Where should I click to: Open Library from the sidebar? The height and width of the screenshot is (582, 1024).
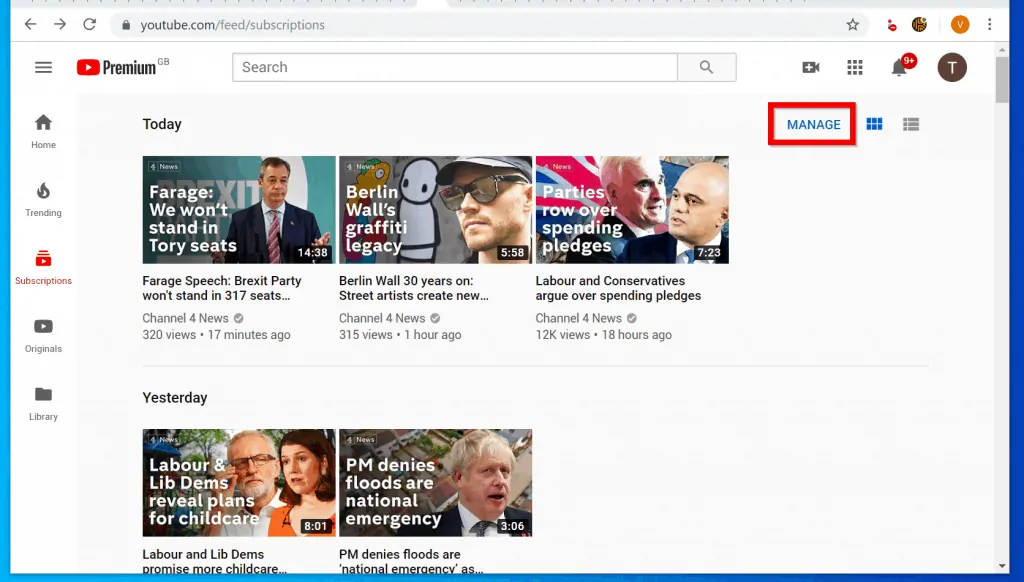coord(42,401)
